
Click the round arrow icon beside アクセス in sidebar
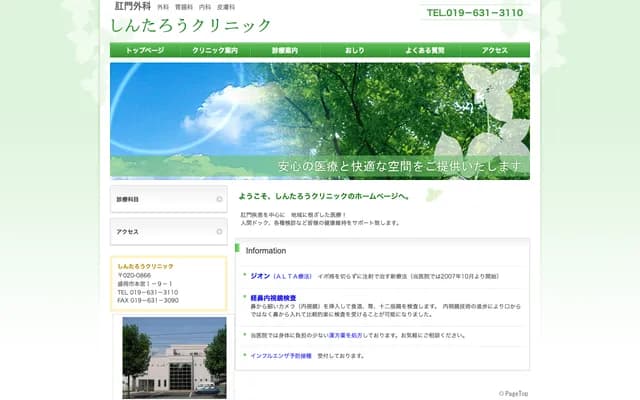[x=219, y=232]
